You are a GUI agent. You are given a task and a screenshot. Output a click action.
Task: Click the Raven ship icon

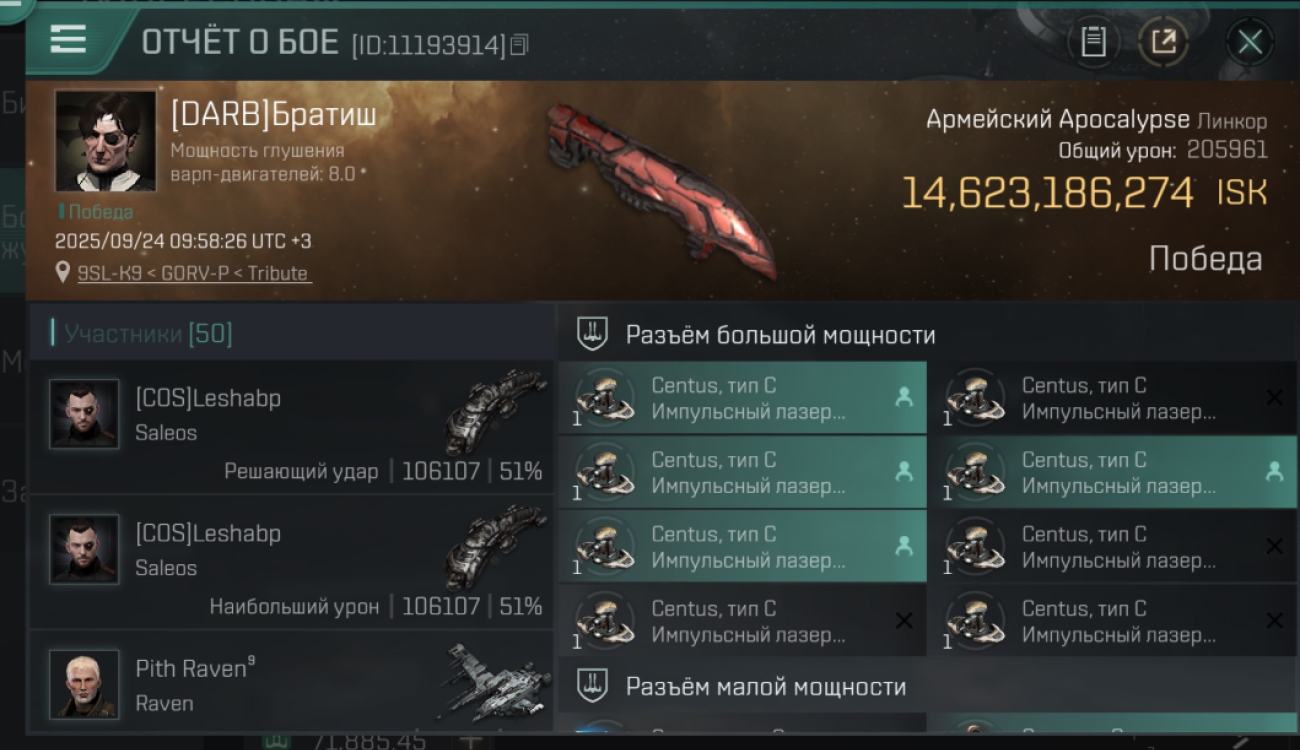(x=496, y=682)
